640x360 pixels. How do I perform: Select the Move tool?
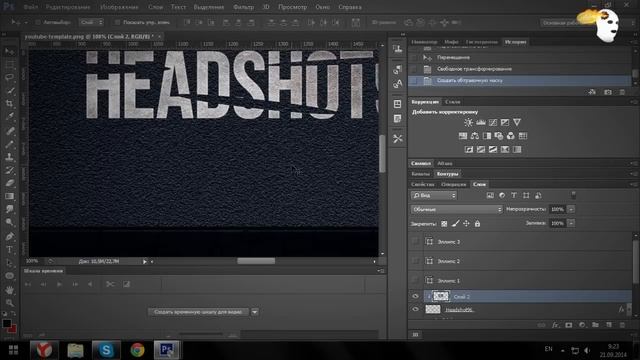(10, 52)
